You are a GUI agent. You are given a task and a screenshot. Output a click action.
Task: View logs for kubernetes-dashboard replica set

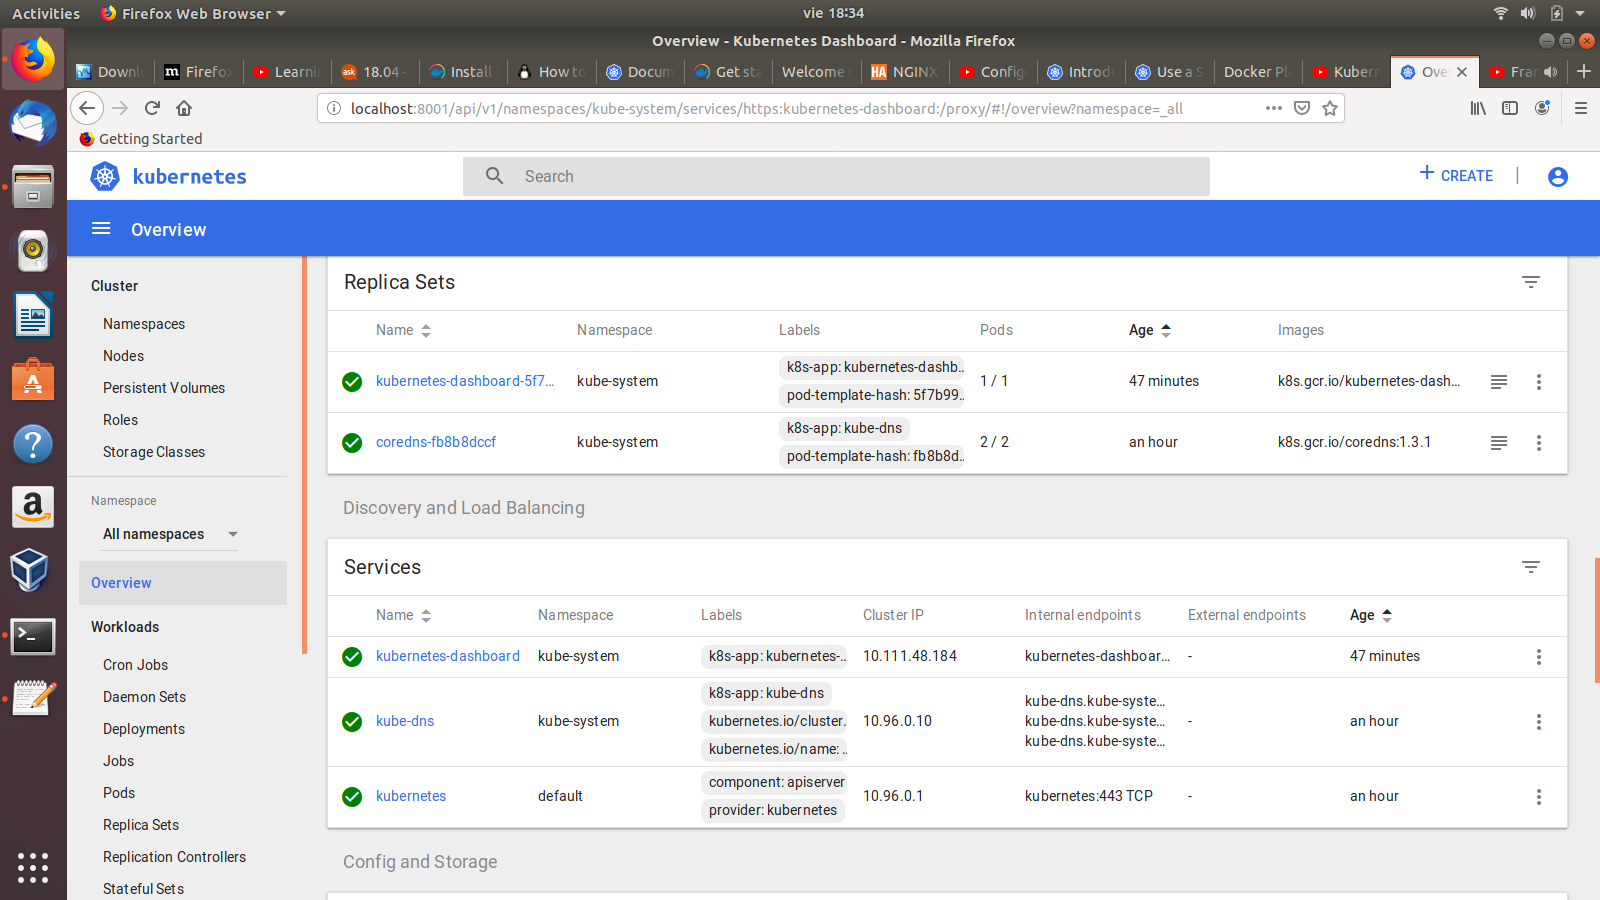point(1498,382)
